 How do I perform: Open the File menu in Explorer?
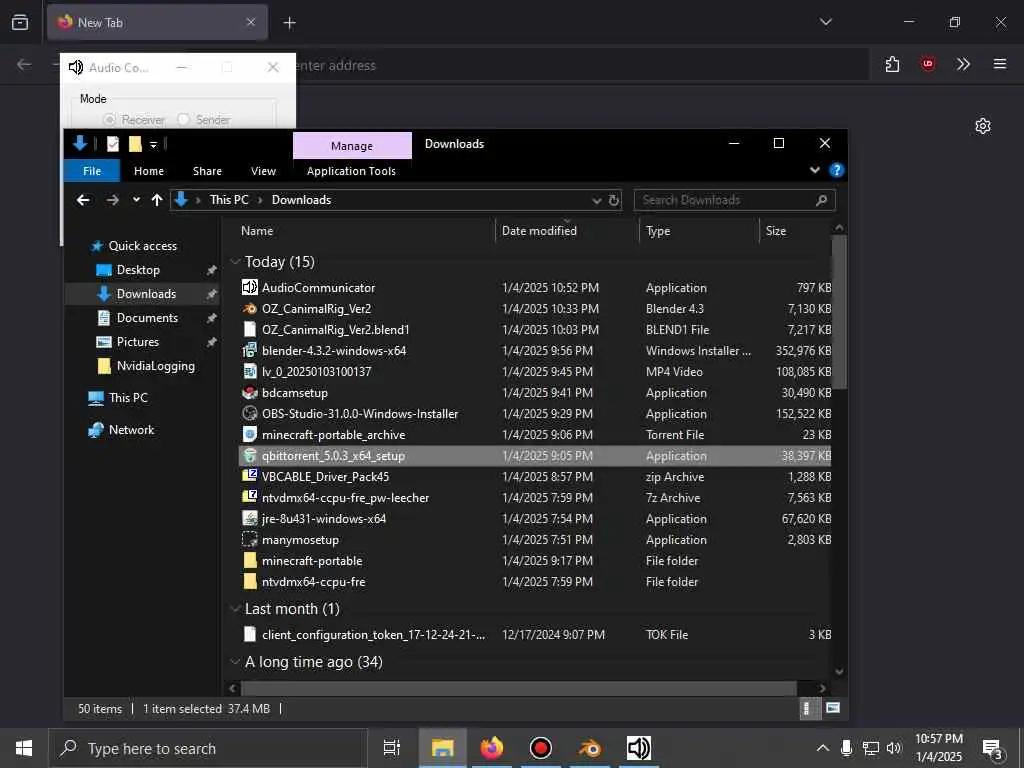tap(92, 171)
